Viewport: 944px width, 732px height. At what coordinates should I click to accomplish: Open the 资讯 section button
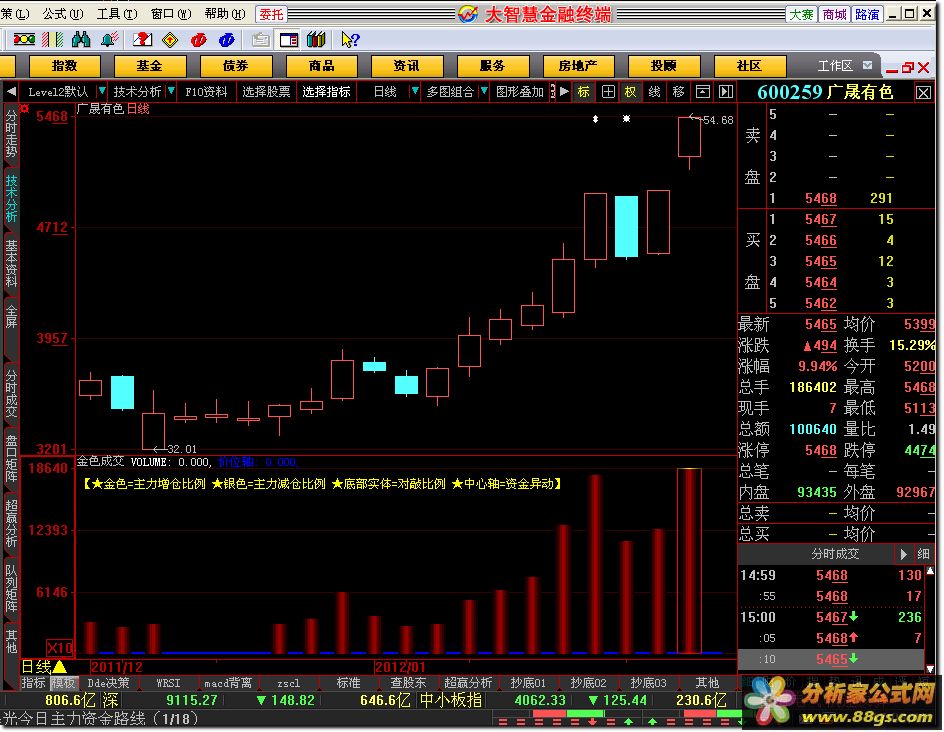(406, 66)
